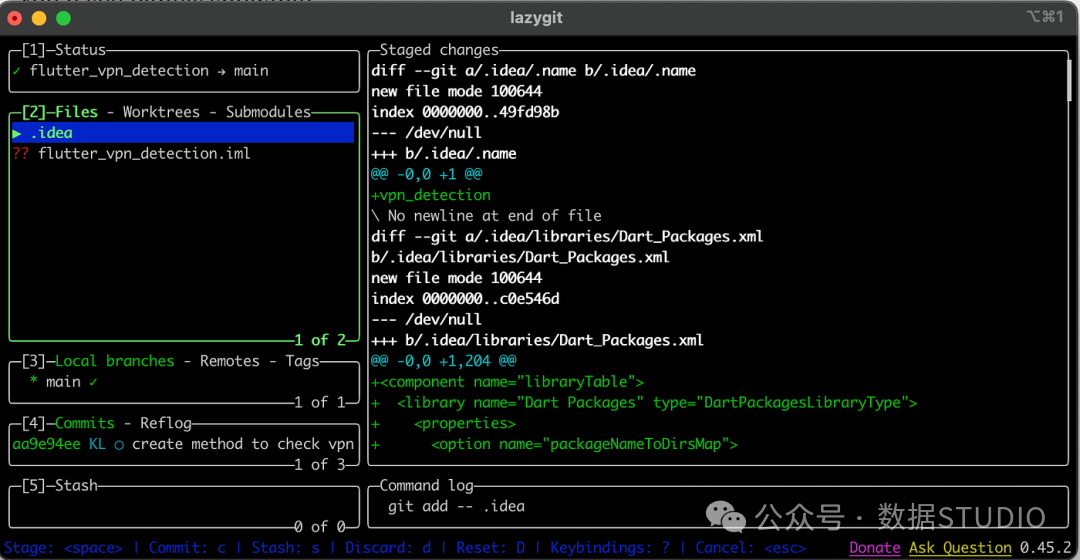
Task: Click the lazygit window title
Action: click(536, 18)
